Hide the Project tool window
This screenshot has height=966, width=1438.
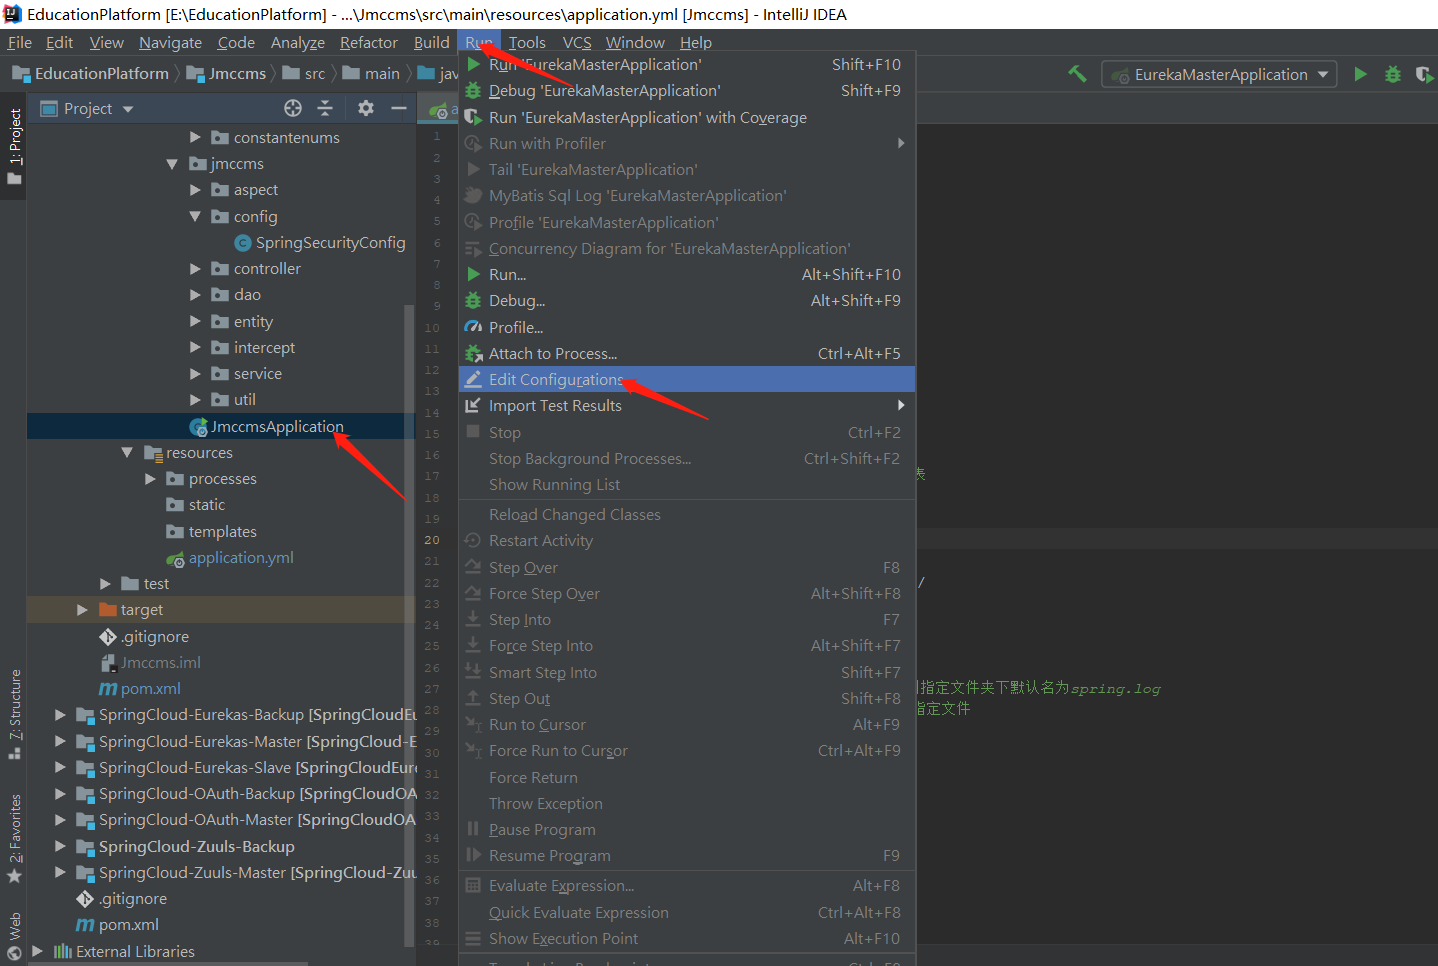coord(399,108)
